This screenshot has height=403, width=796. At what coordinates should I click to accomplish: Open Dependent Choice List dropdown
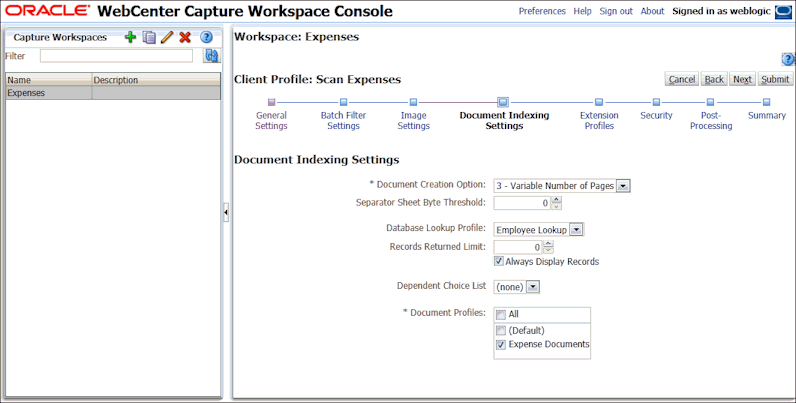(532, 287)
